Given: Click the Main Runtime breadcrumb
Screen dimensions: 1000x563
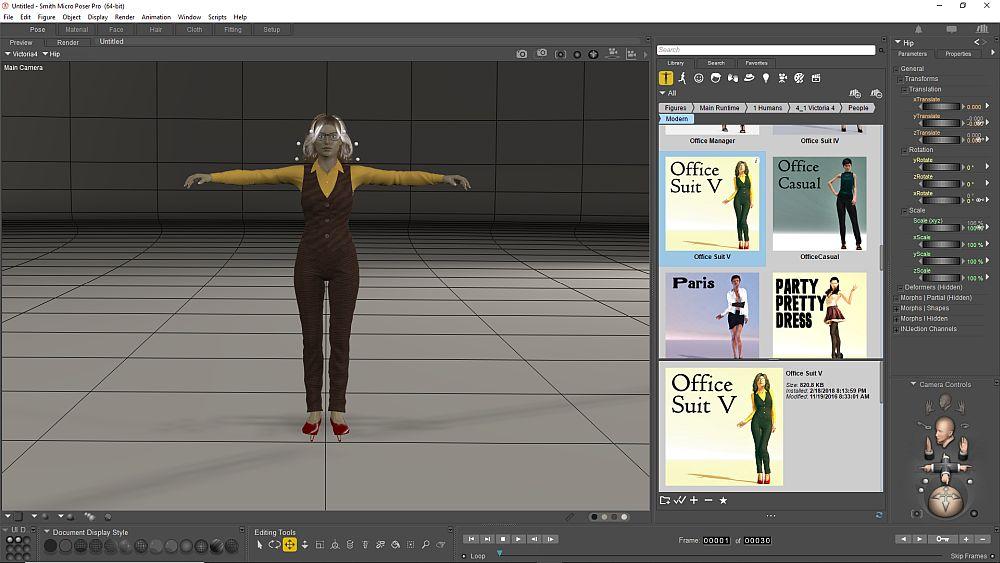Looking at the screenshot, I should 720,107.
